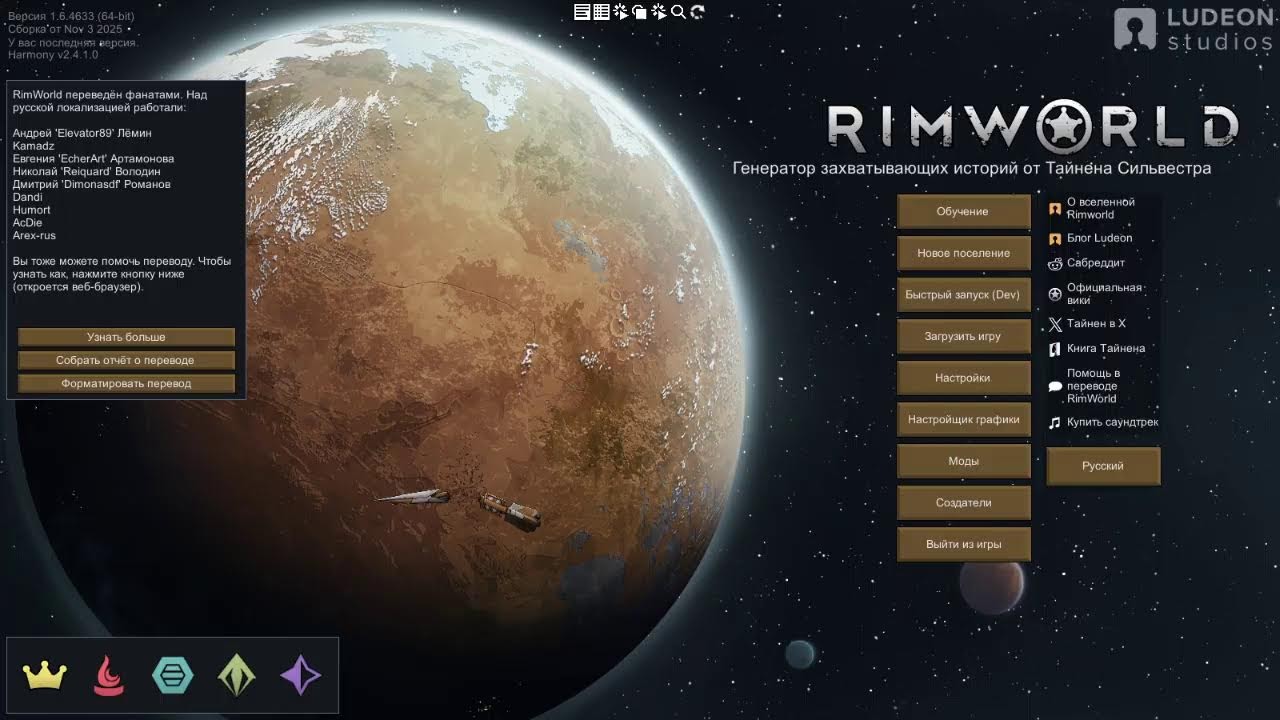The width and height of the screenshot is (1280, 720).
Task: Click text Сборка от Nov 3 2025
Action: coord(65,30)
